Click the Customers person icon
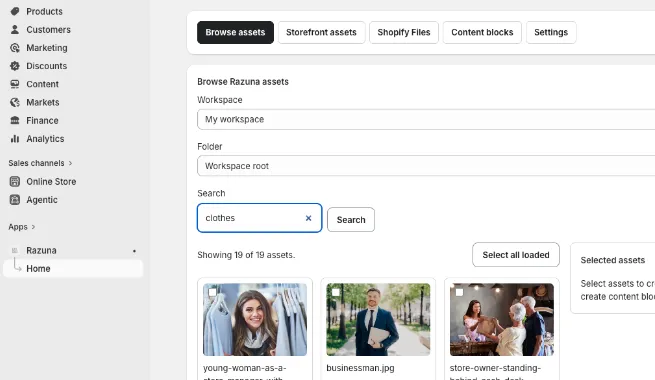Screen dimensions: 655x380 pos(15,30)
